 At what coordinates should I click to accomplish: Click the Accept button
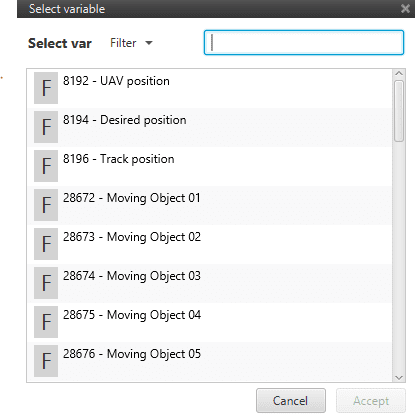pyautogui.click(x=371, y=401)
